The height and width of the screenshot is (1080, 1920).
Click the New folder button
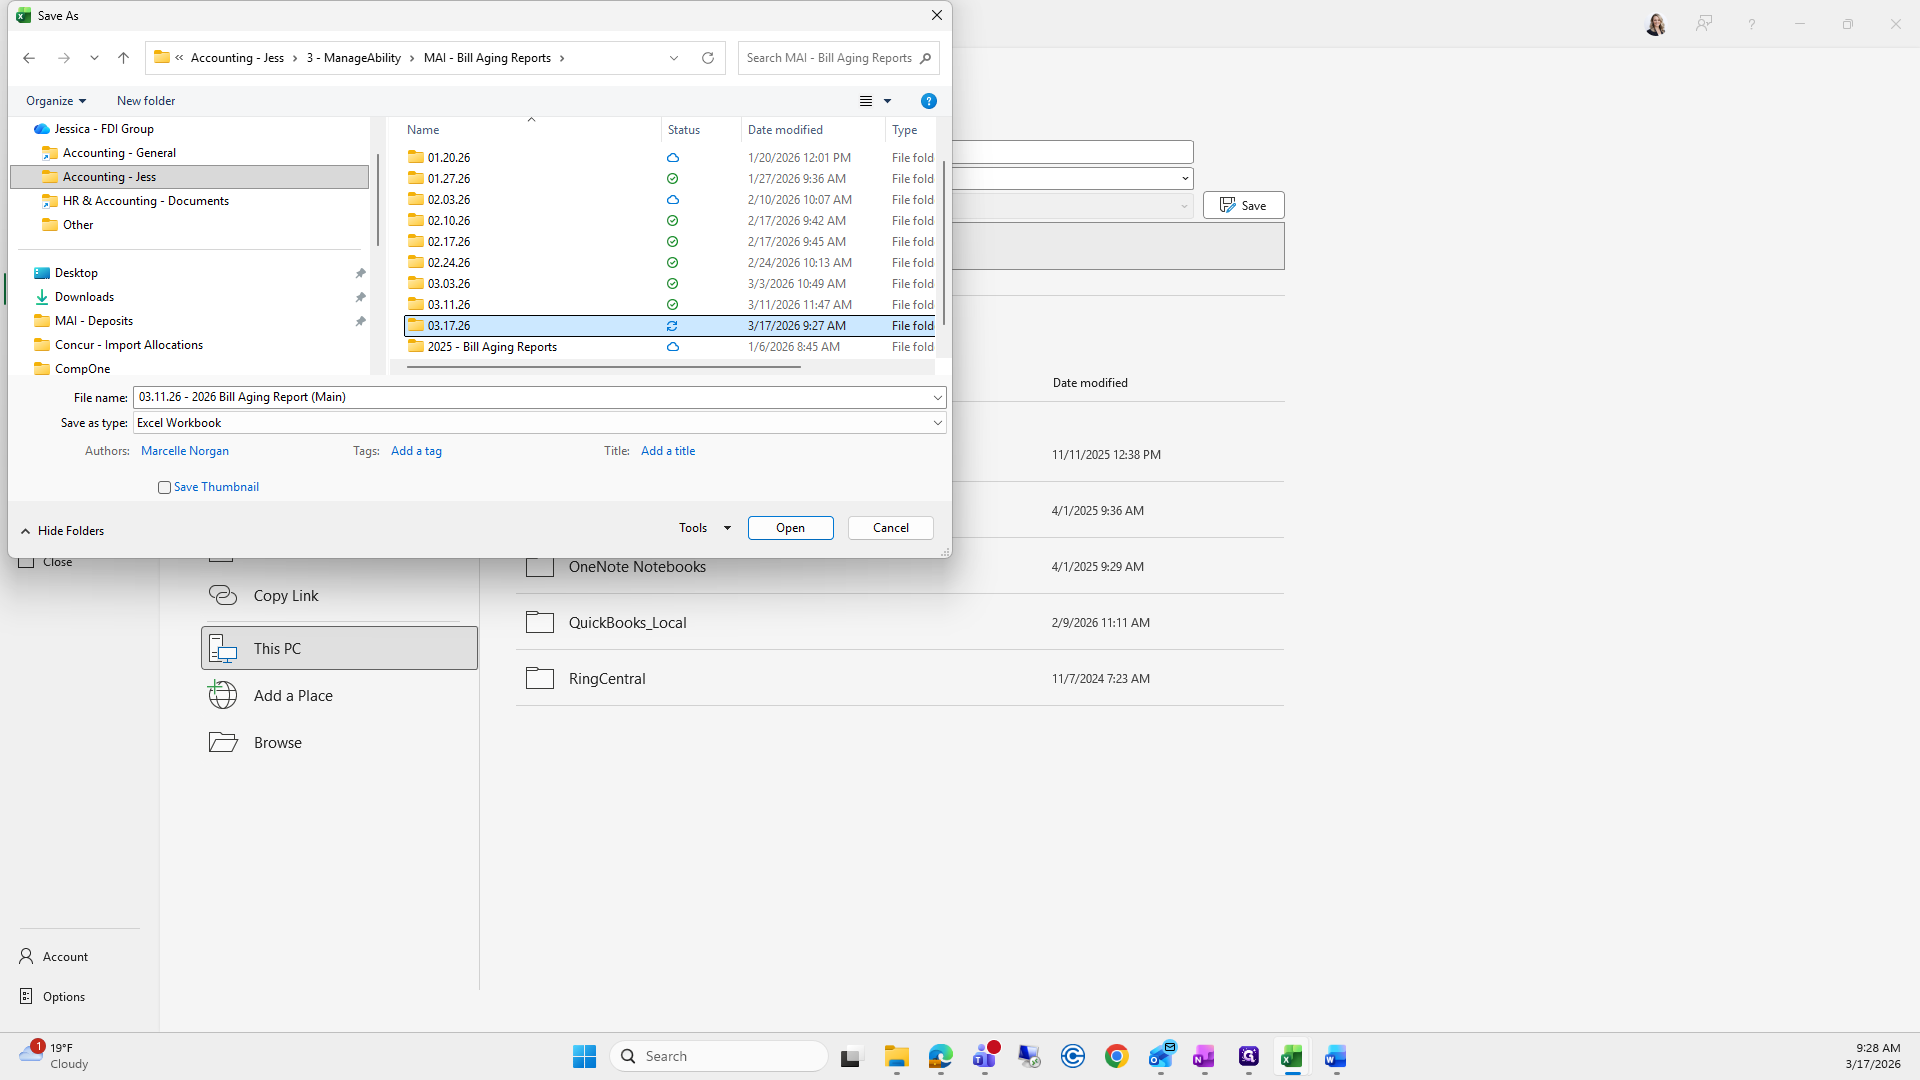click(146, 101)
